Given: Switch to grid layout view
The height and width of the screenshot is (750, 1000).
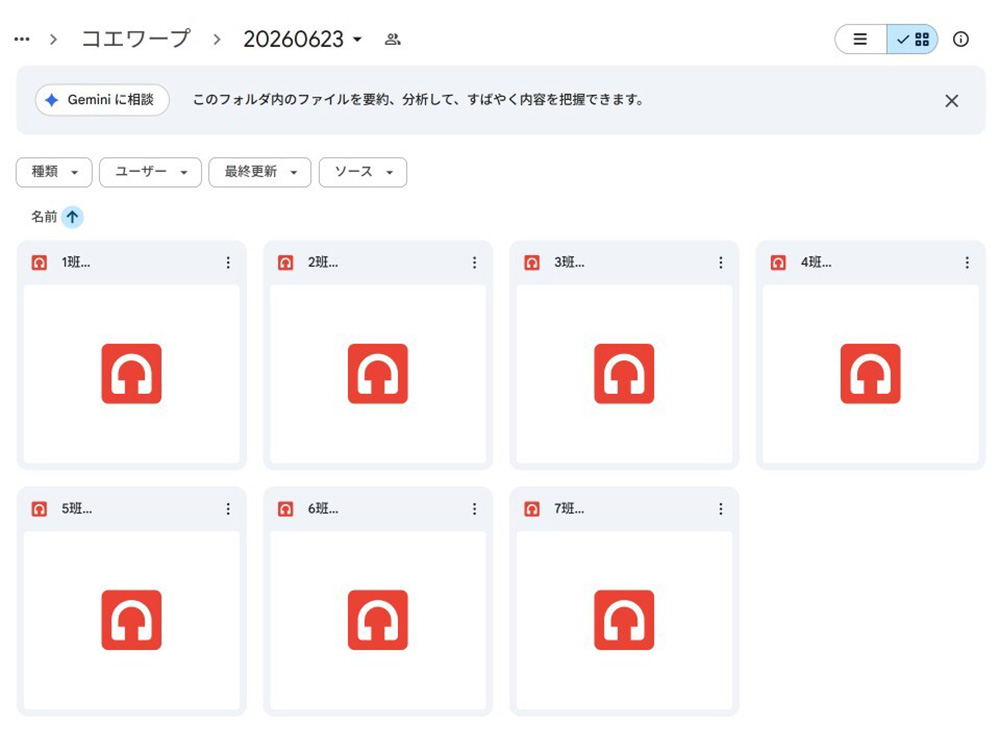Looking at the screenshot, I should point(913,40).
